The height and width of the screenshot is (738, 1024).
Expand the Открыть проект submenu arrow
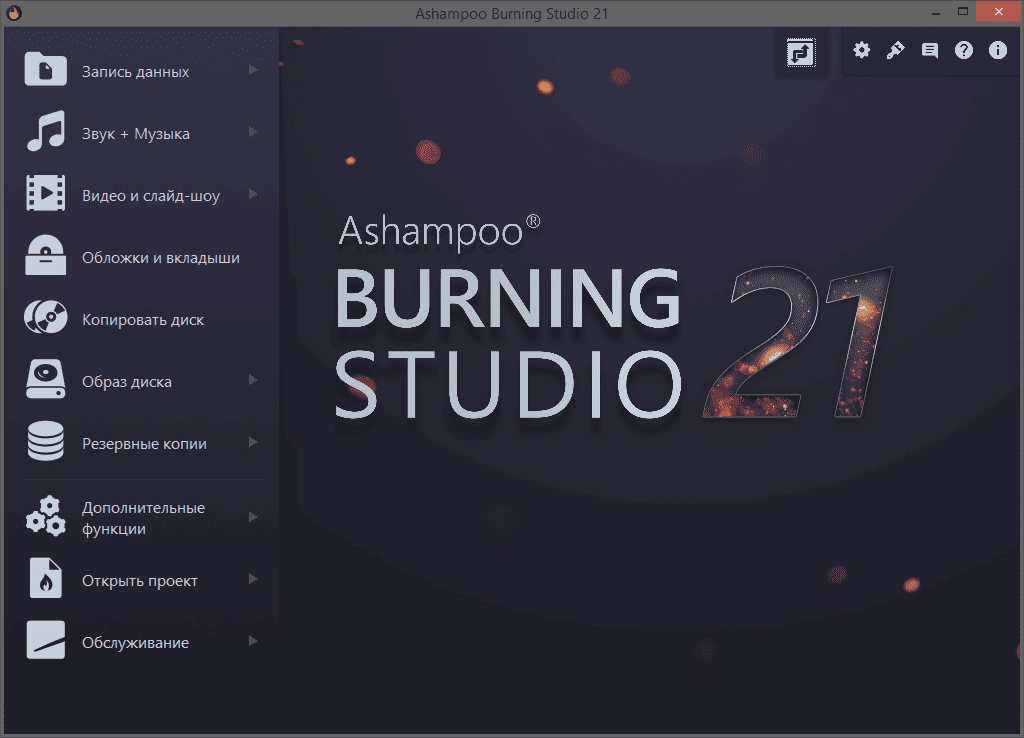click(x=253, y=579)
